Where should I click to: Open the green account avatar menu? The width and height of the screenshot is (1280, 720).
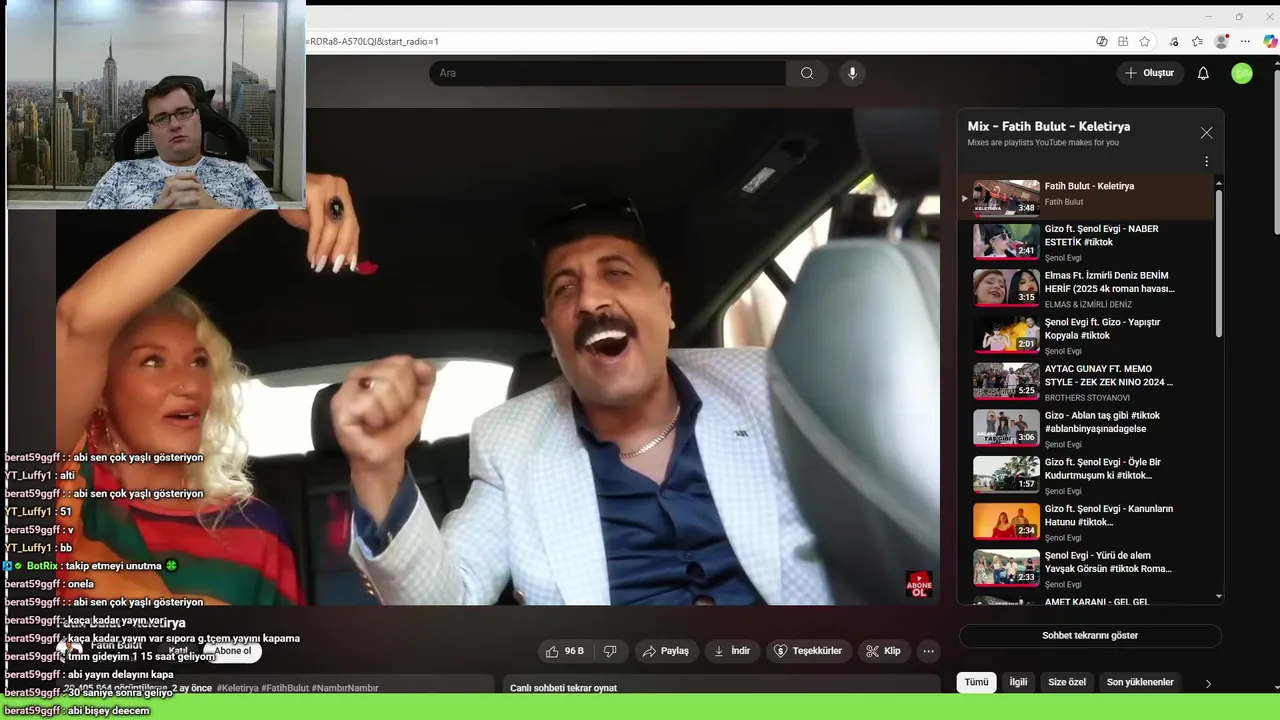[x=1242, y=73]
